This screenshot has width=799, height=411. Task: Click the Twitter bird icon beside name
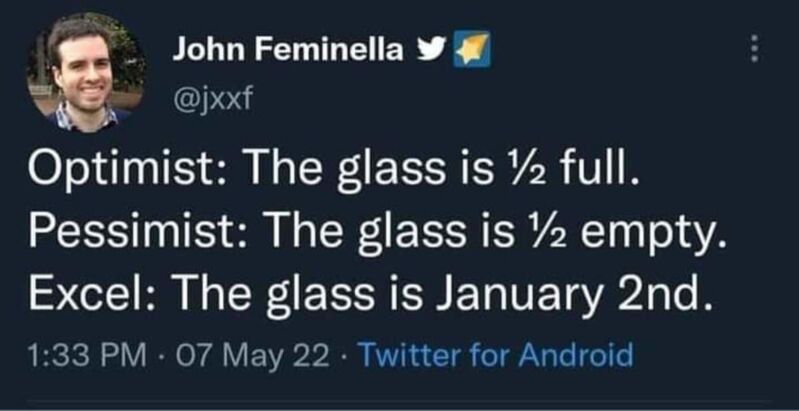431,49
